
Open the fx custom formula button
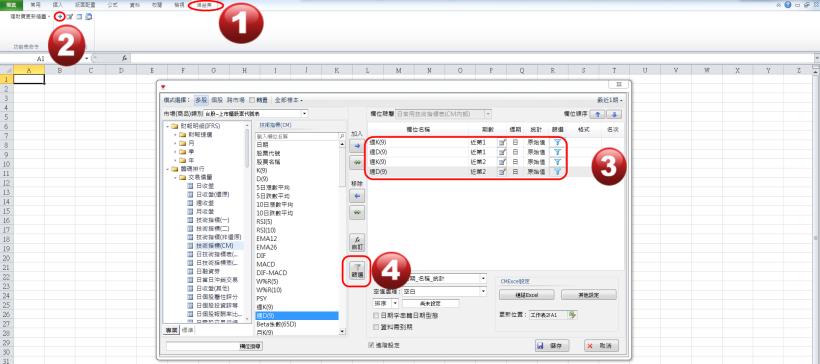[x=357, y=242]
